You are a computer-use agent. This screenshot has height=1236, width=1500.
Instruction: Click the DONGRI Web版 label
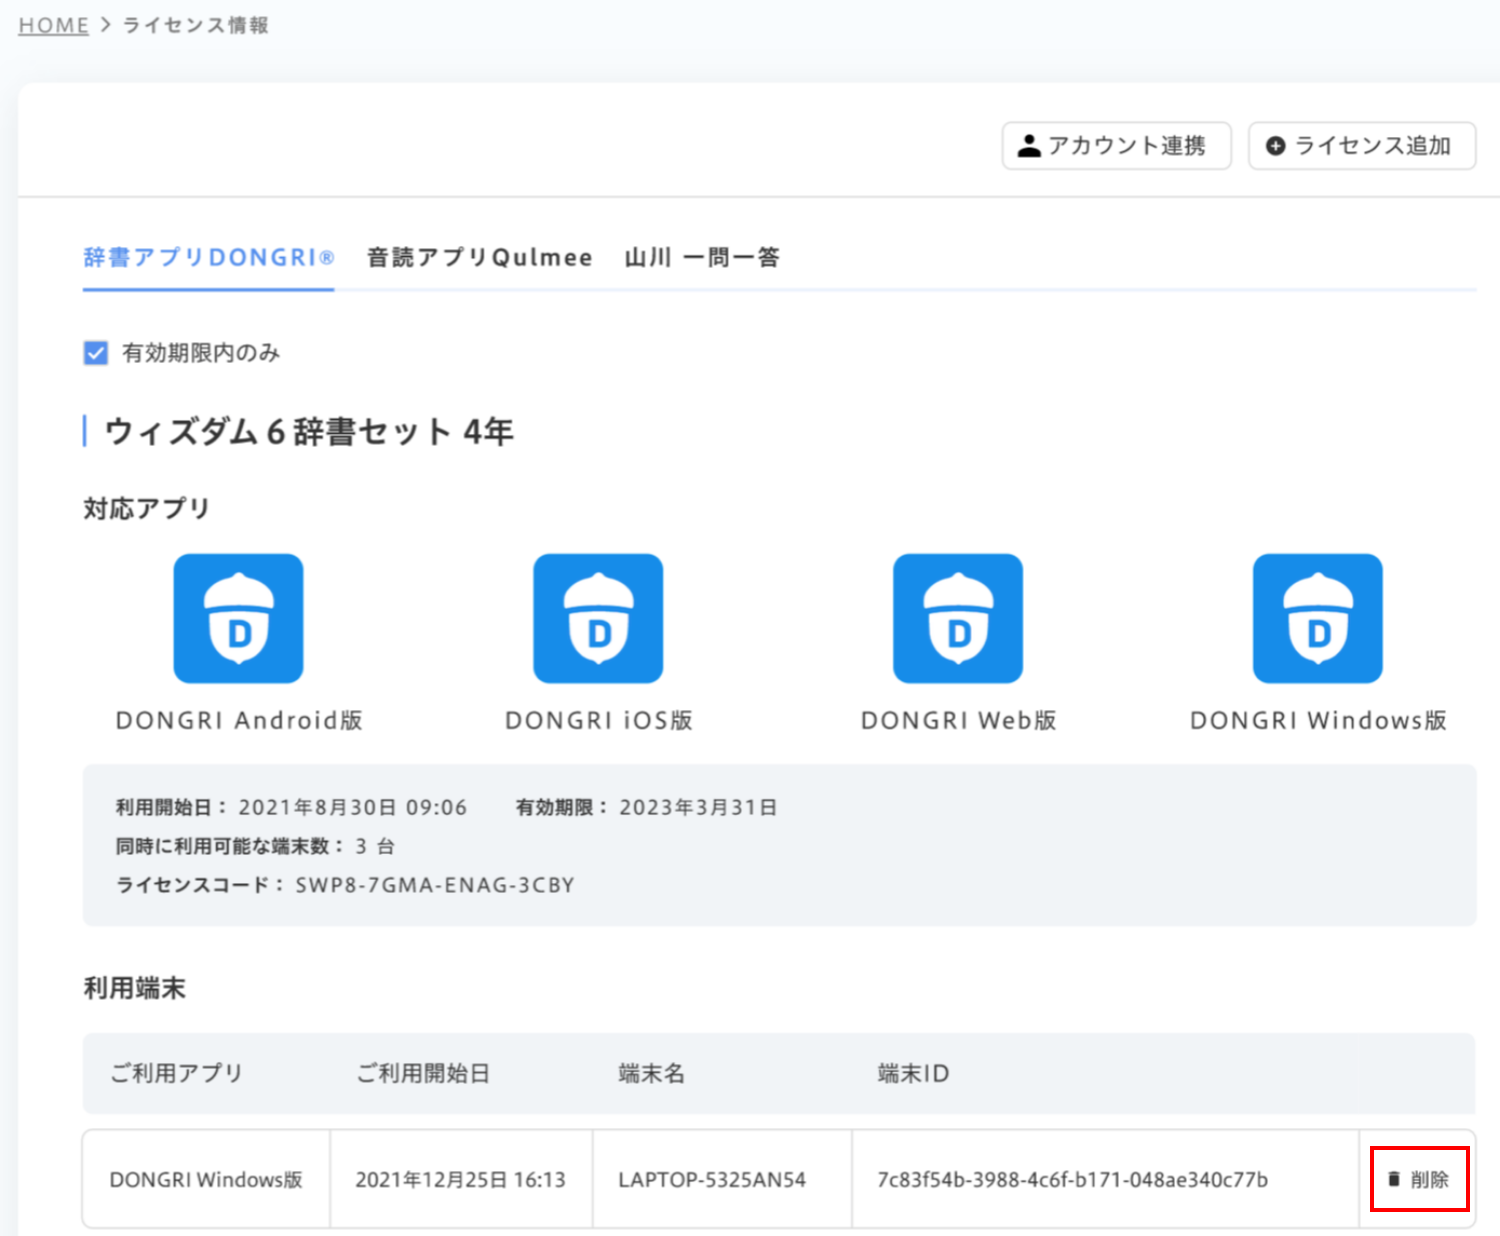click(959, 720)
